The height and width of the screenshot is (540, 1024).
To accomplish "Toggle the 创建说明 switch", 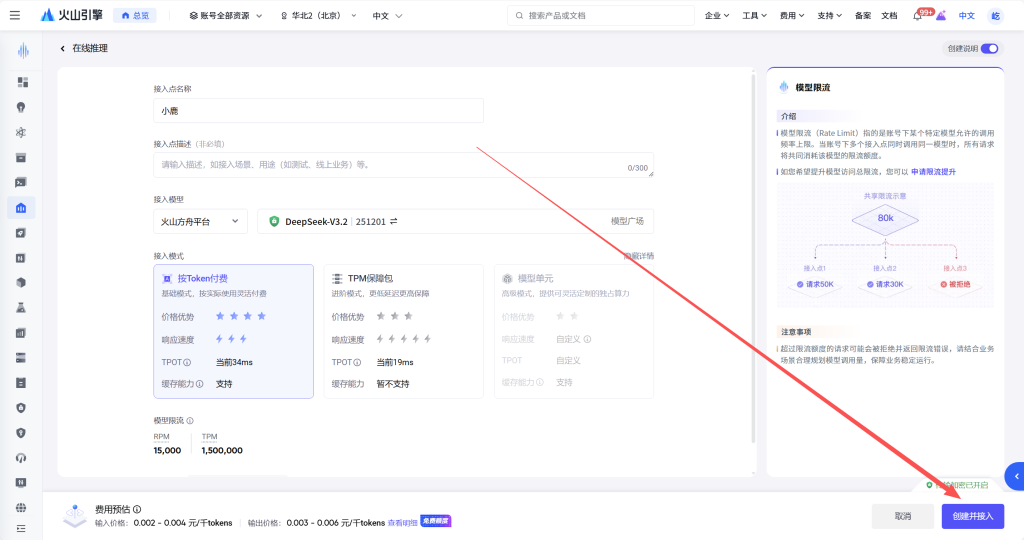I will coord(989,48).
